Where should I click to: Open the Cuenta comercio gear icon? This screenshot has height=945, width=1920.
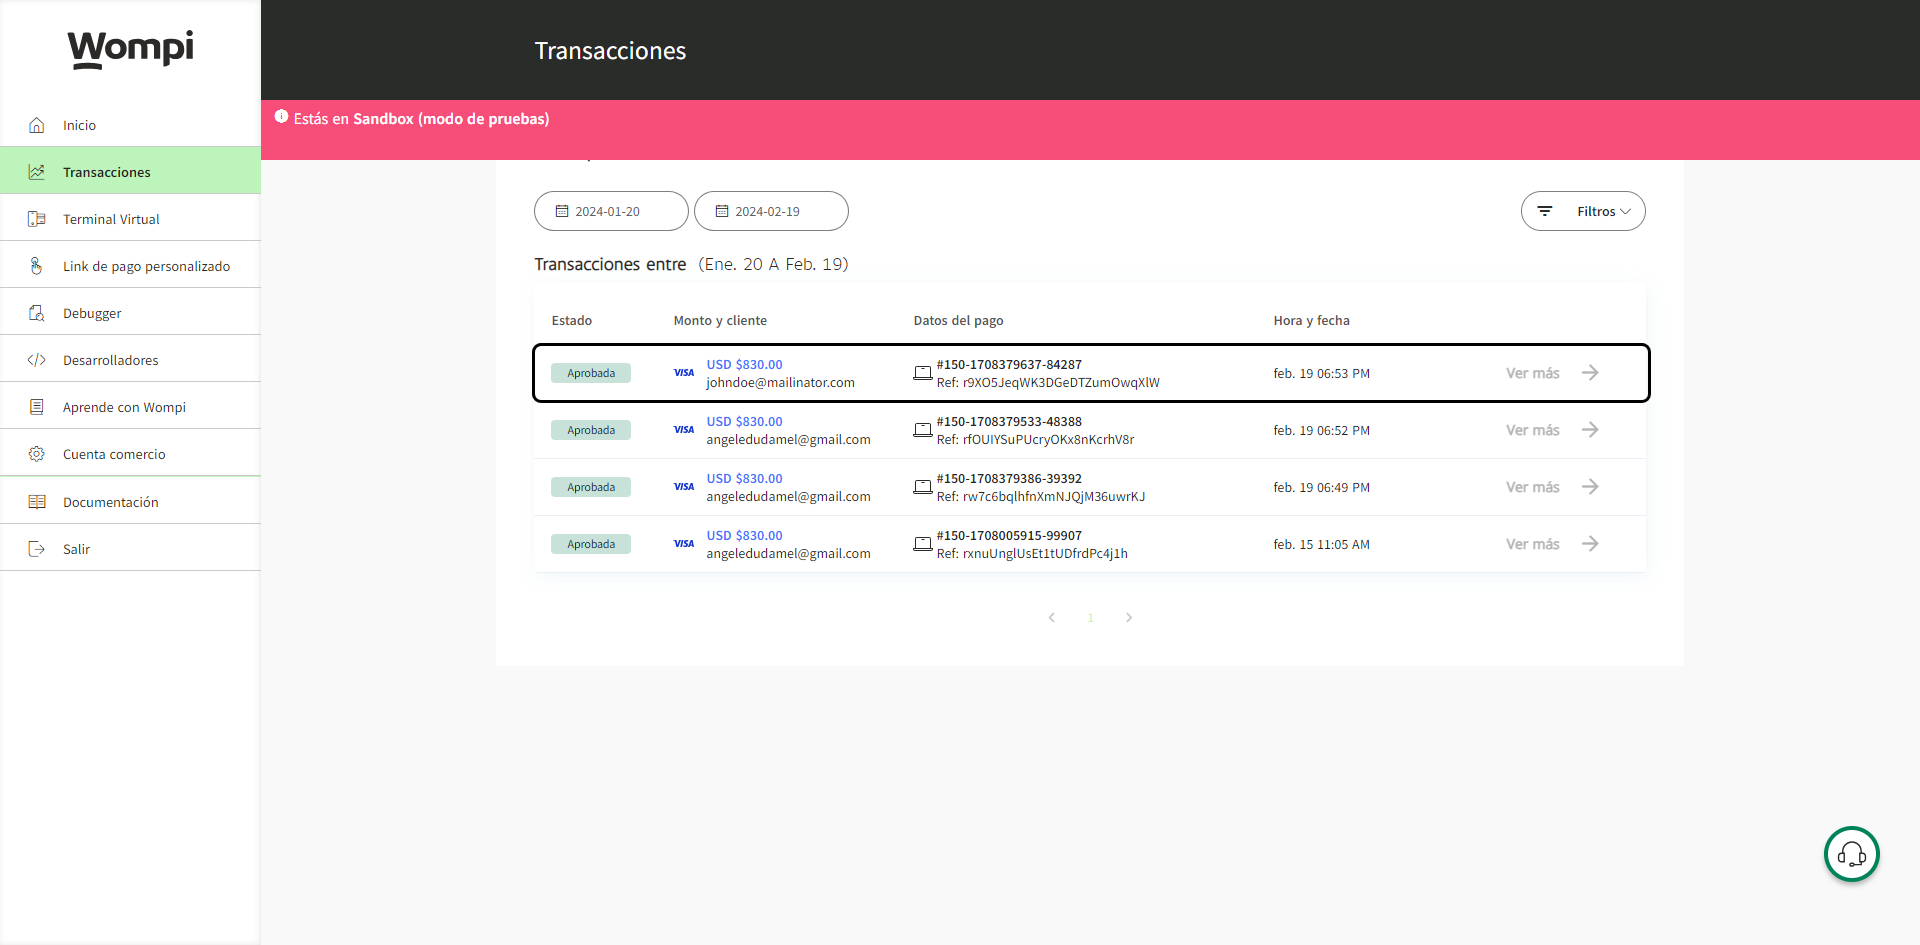tap(37, 454)
